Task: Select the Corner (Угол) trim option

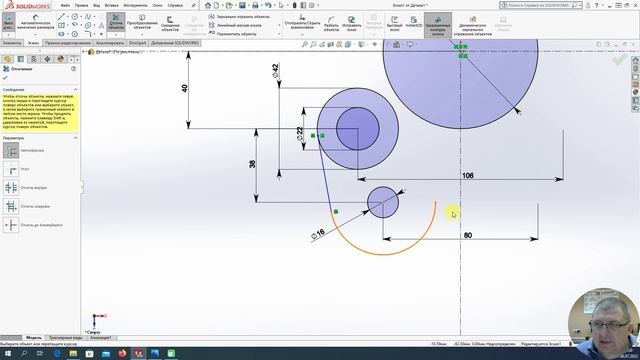Action: click(11, 169)
